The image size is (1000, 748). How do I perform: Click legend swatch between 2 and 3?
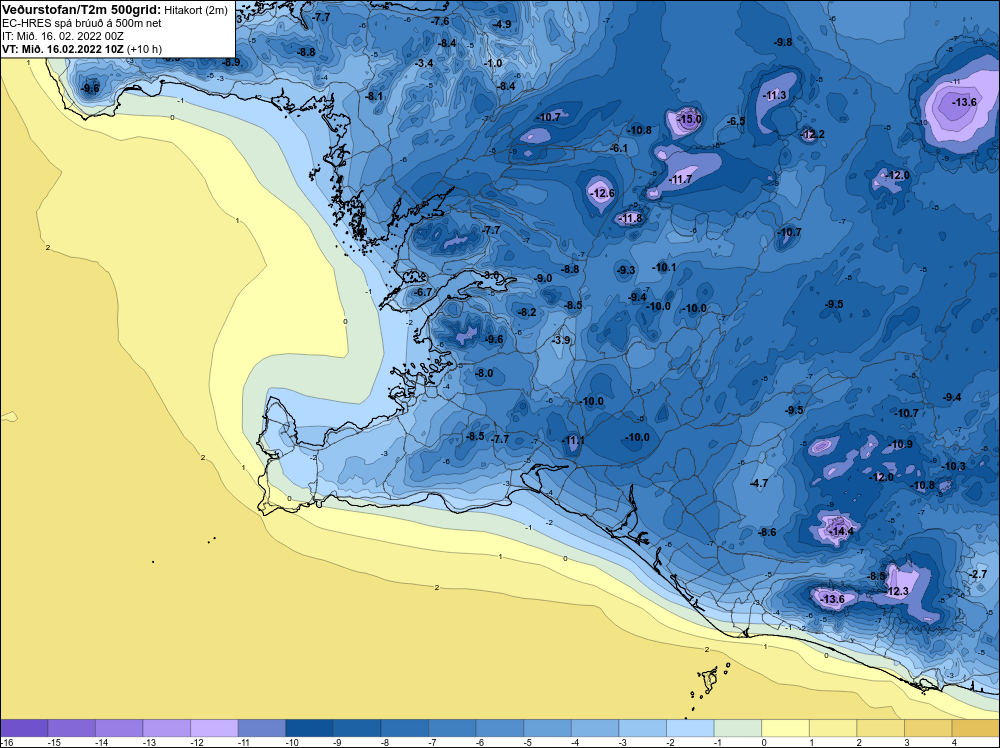[881, 728]
